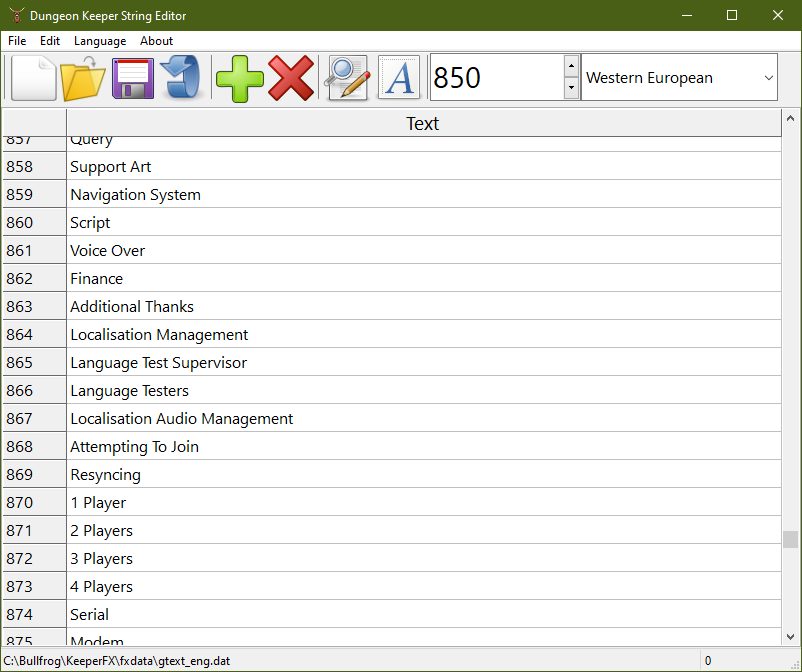This screenshot has width=802, height=672.
Task: Open find and edit magnifier icon
Action: pyautogui.click(x=347, y=78)
